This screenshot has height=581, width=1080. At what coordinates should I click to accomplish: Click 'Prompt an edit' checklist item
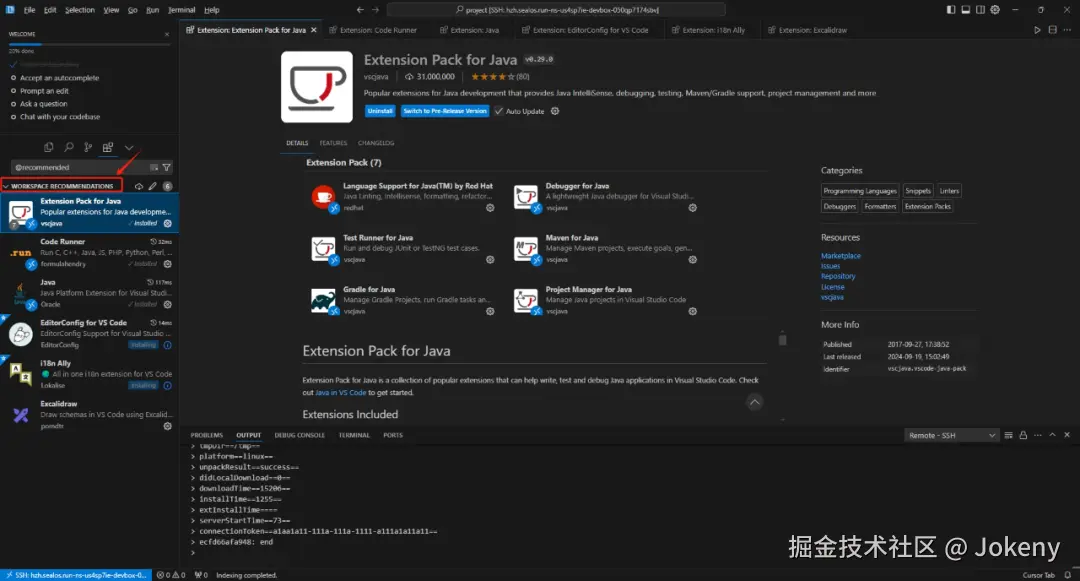click(44, 91)
